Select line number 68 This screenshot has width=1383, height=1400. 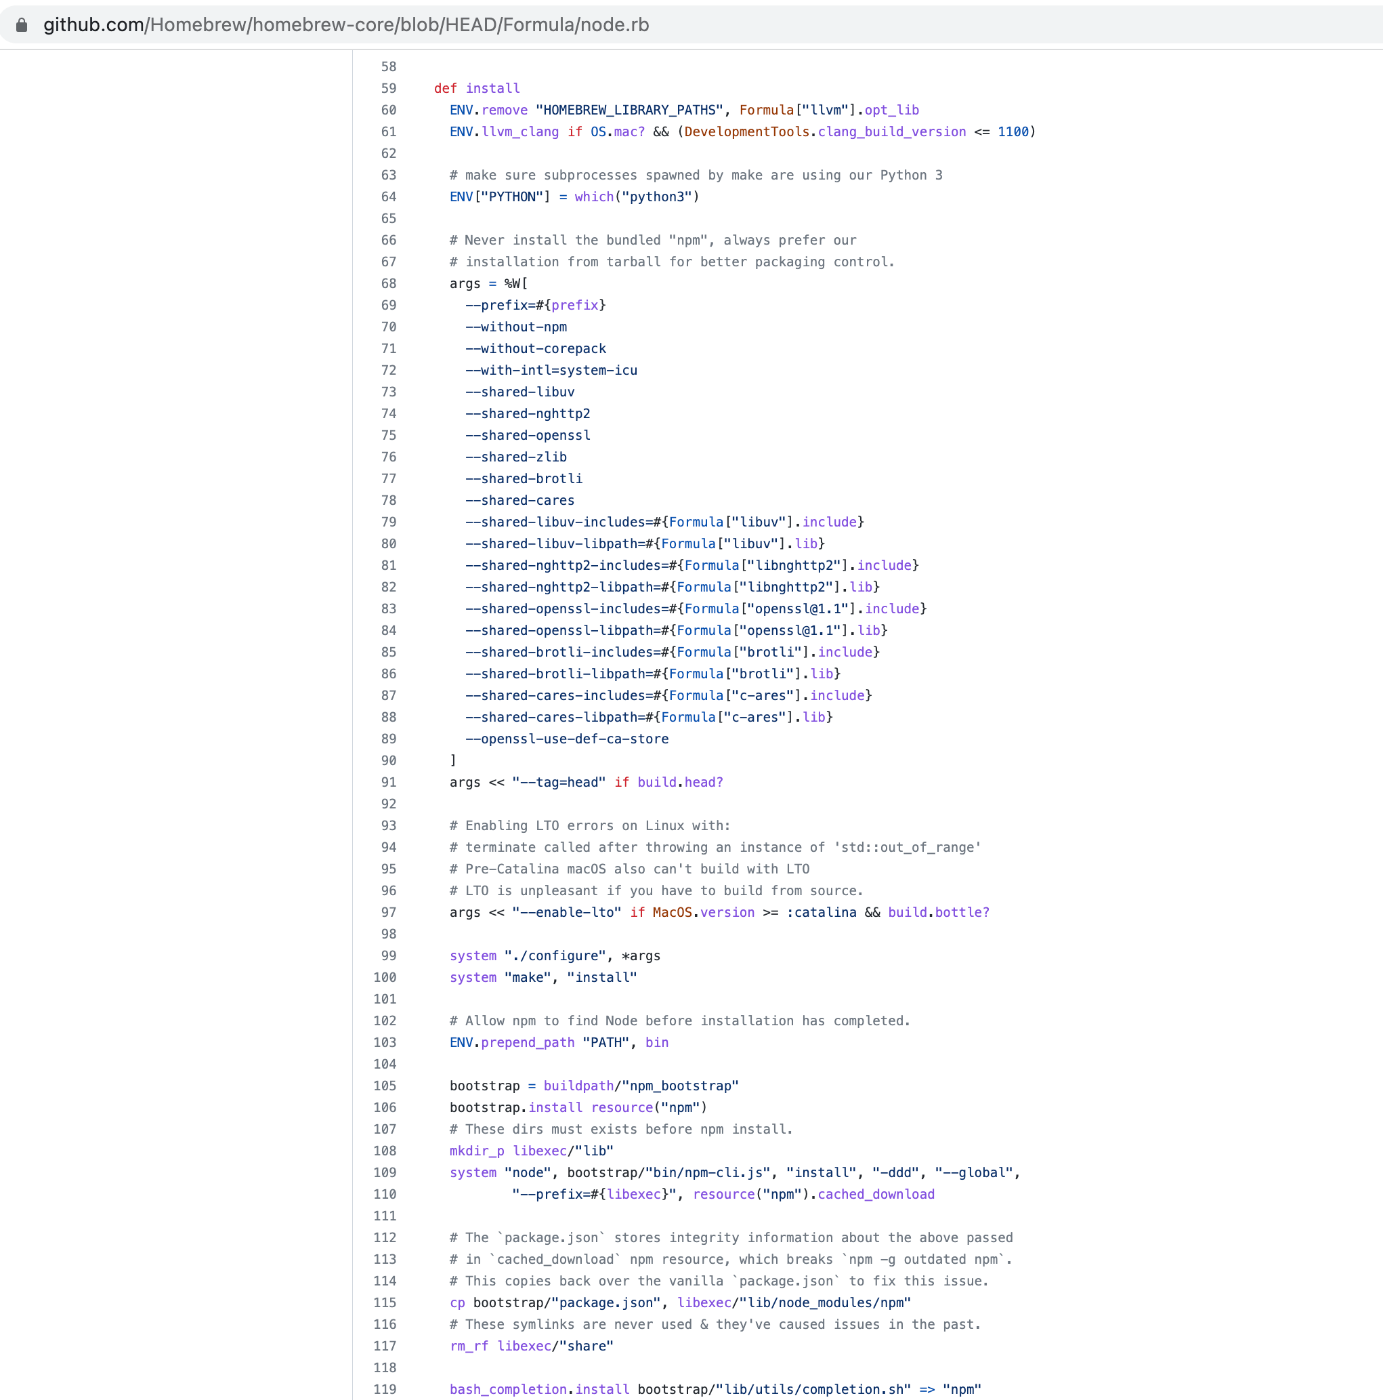[x=388, y=283]
